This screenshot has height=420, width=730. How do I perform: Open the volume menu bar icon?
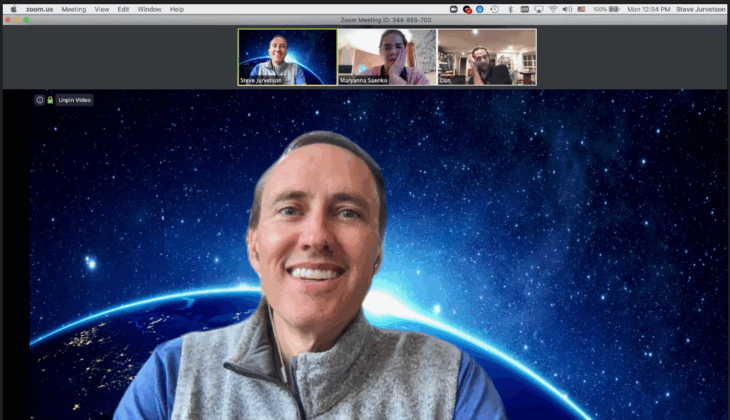pos(567,9)
